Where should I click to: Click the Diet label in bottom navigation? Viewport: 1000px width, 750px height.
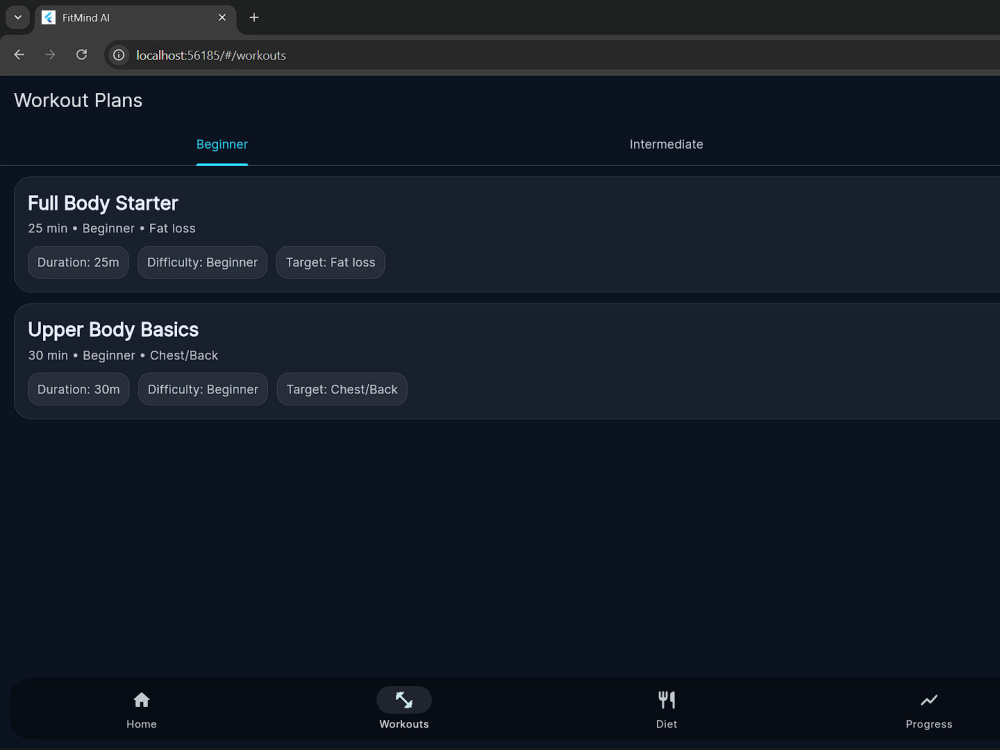click(x=666, y=724)
